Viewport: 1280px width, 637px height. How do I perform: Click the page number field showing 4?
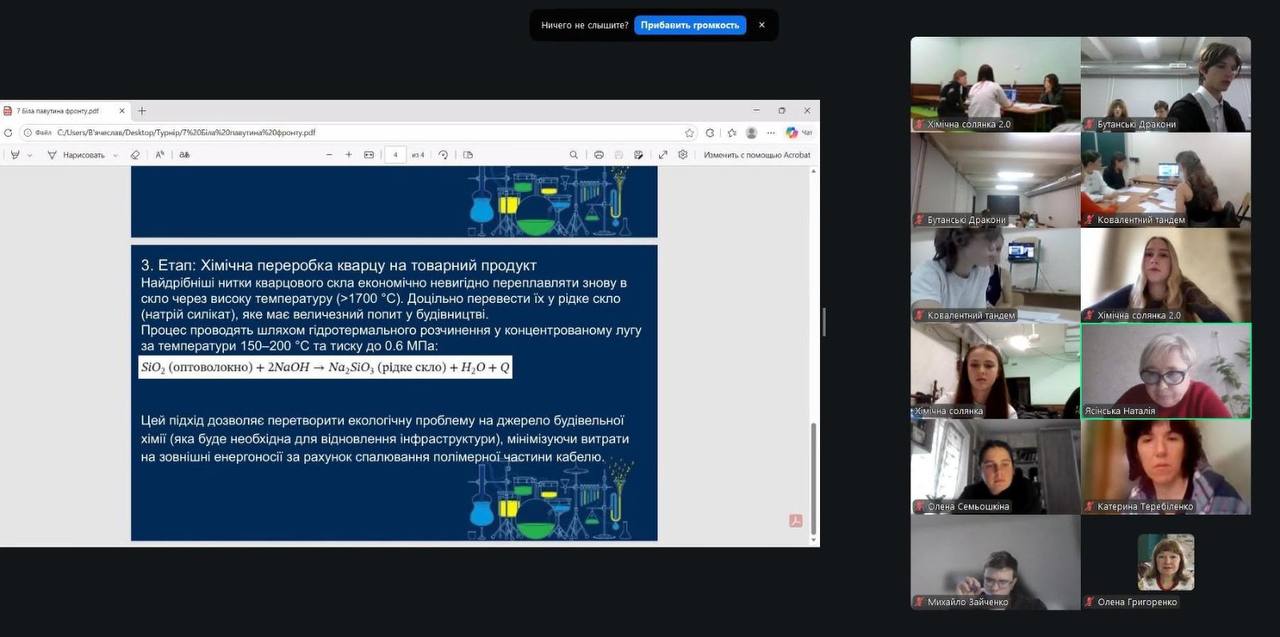[396, 155]
